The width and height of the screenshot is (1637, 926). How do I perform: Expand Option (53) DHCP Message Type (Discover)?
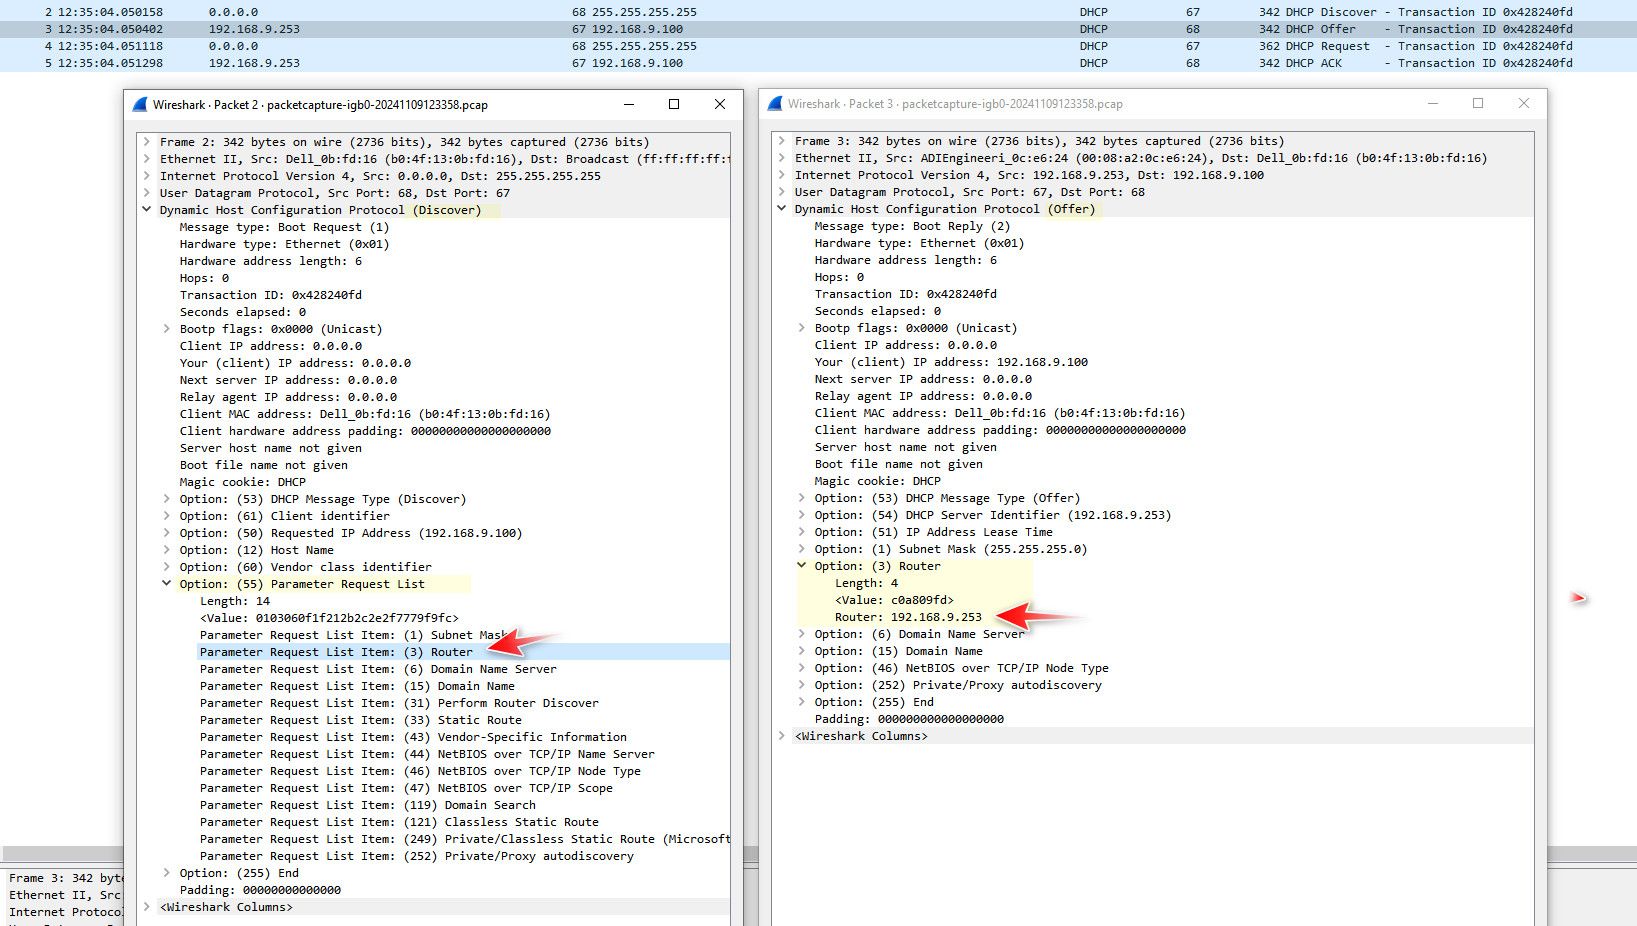coord(167,499)
